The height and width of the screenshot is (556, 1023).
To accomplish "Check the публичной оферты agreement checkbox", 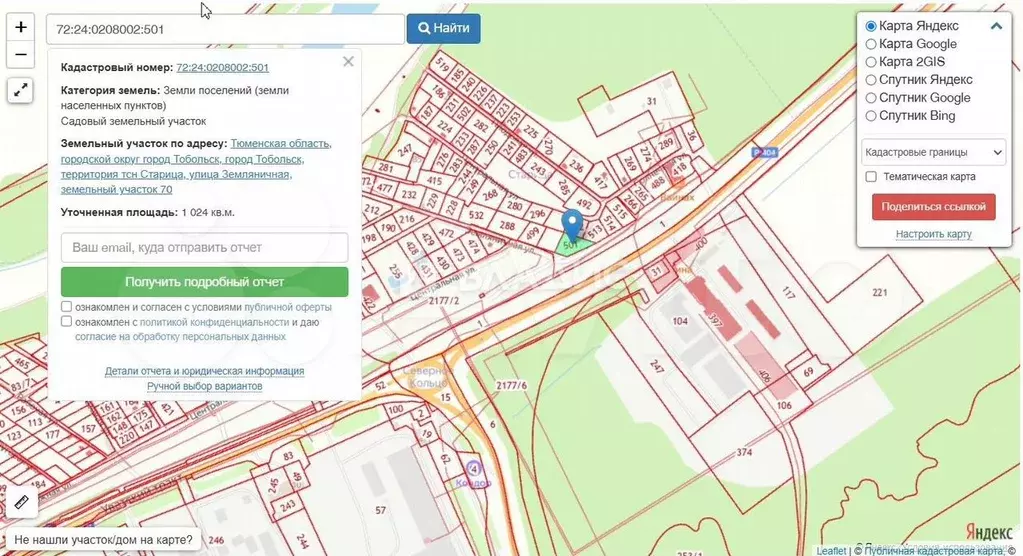I will point(67,307).
